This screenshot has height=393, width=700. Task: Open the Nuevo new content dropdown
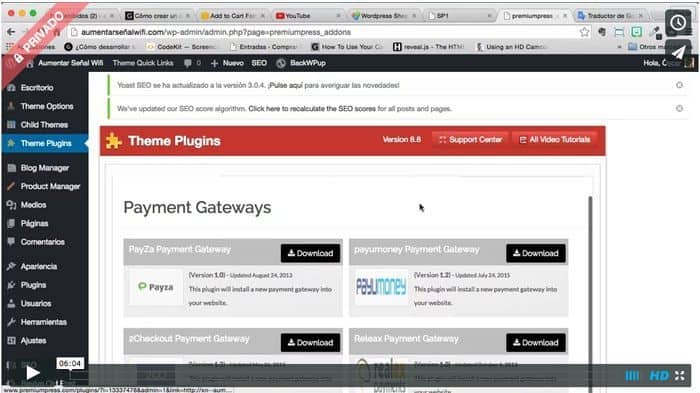[227, 63]
